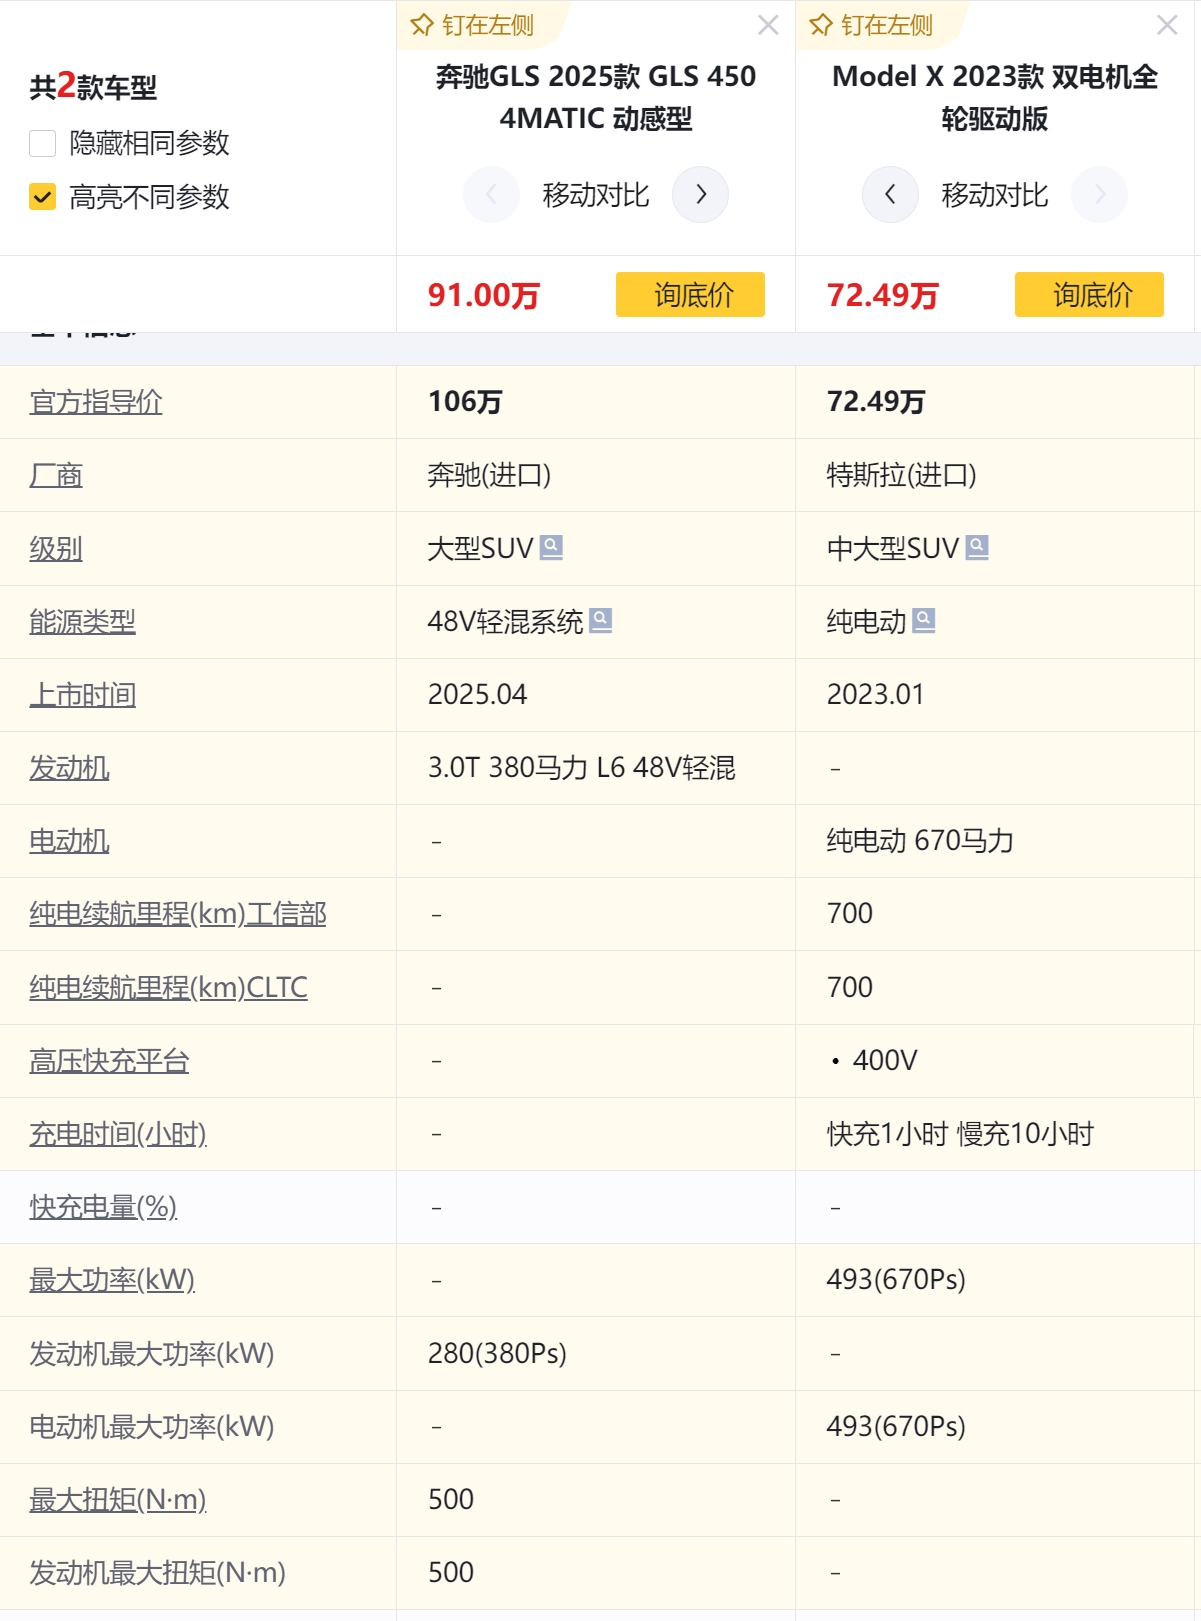Move the GLS column right with arrow
Screen dimensions: 1201x1621
click(700, 194)
